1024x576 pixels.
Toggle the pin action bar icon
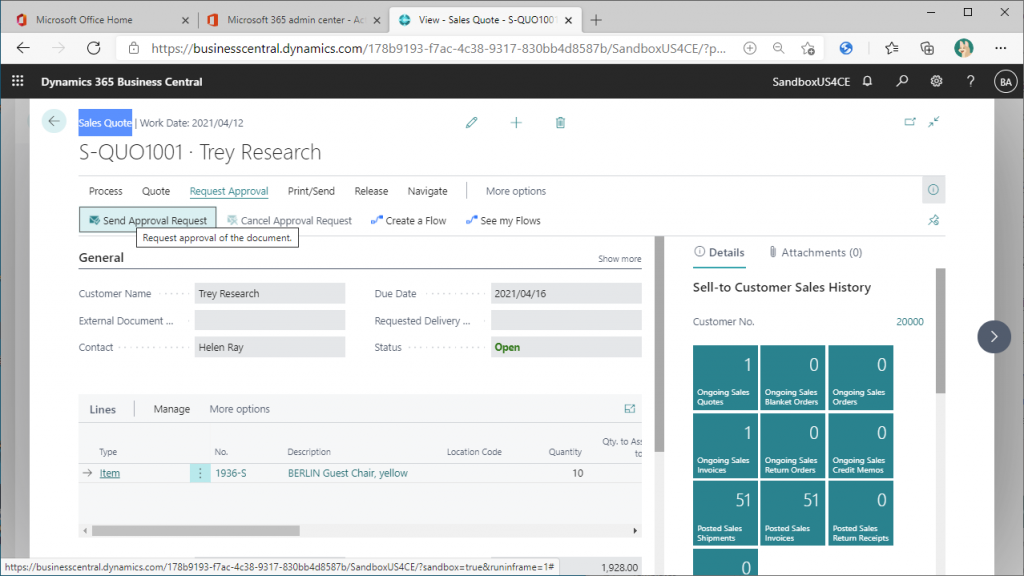934,221
